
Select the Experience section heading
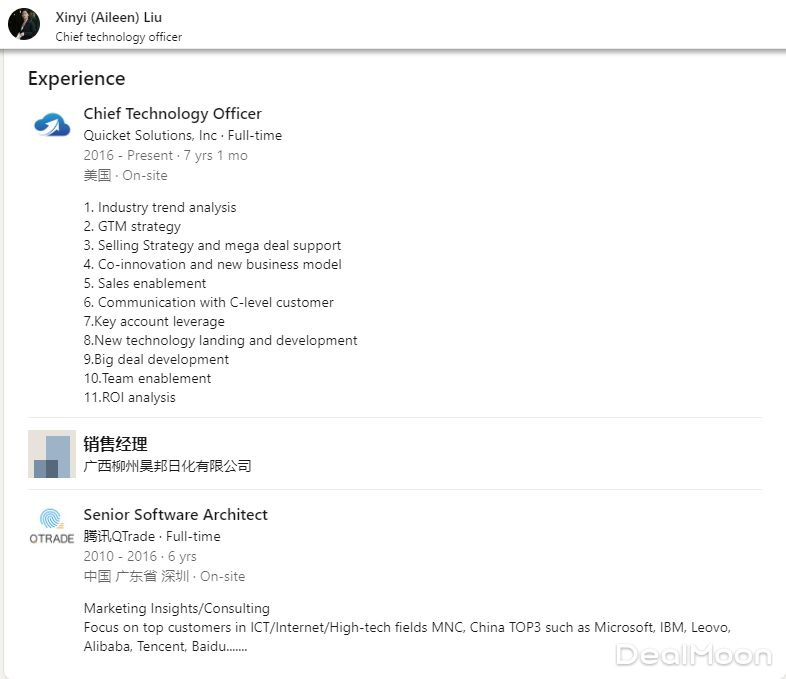[76, 79]
